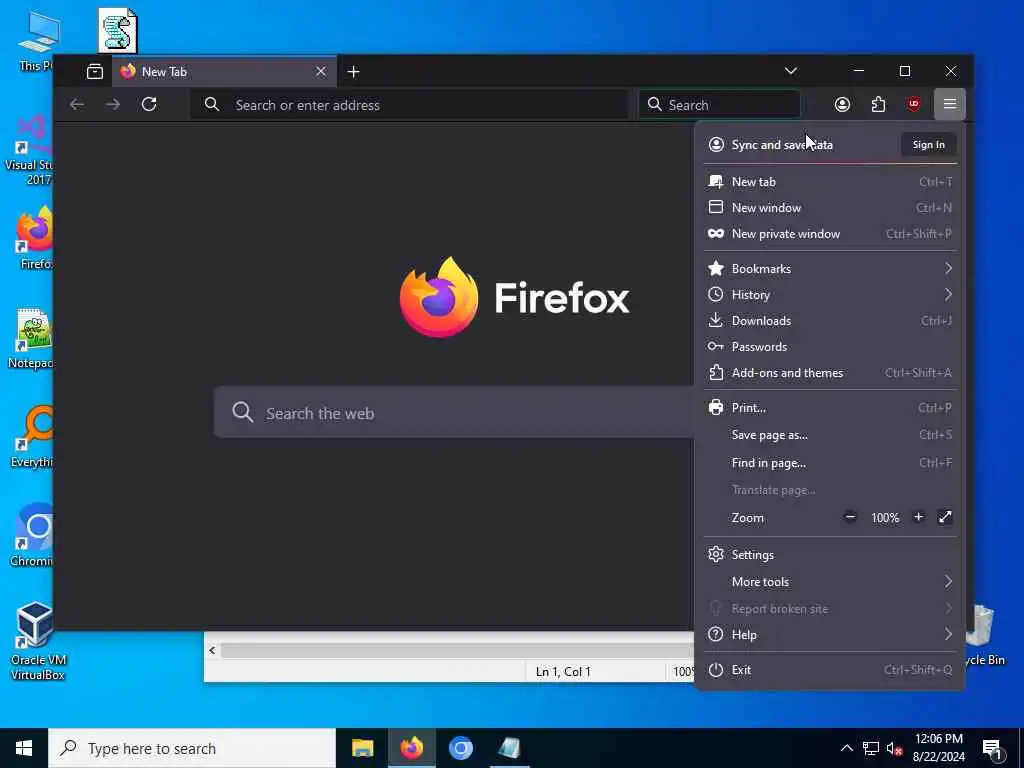This screenshot has width=1024, height=768.
Task: Click the Sign In button
Action: click(928, 144)
